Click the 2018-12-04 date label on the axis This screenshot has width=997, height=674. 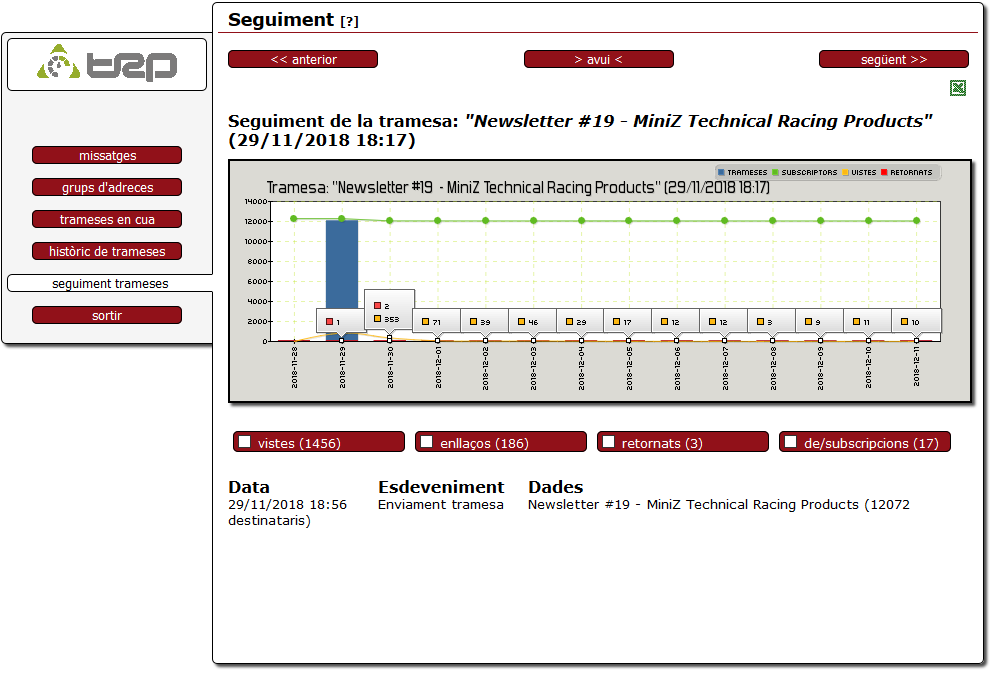click(x=581, y=368)
